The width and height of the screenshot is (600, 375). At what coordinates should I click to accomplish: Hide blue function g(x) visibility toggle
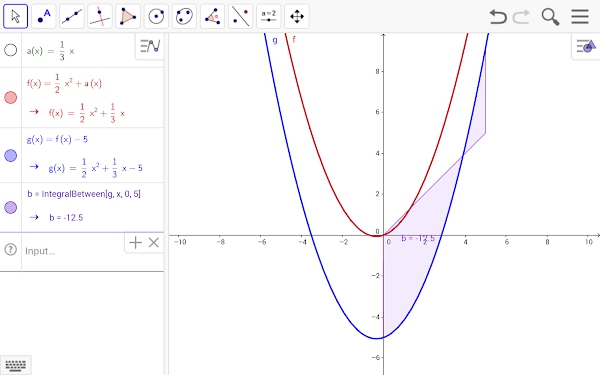10,155
